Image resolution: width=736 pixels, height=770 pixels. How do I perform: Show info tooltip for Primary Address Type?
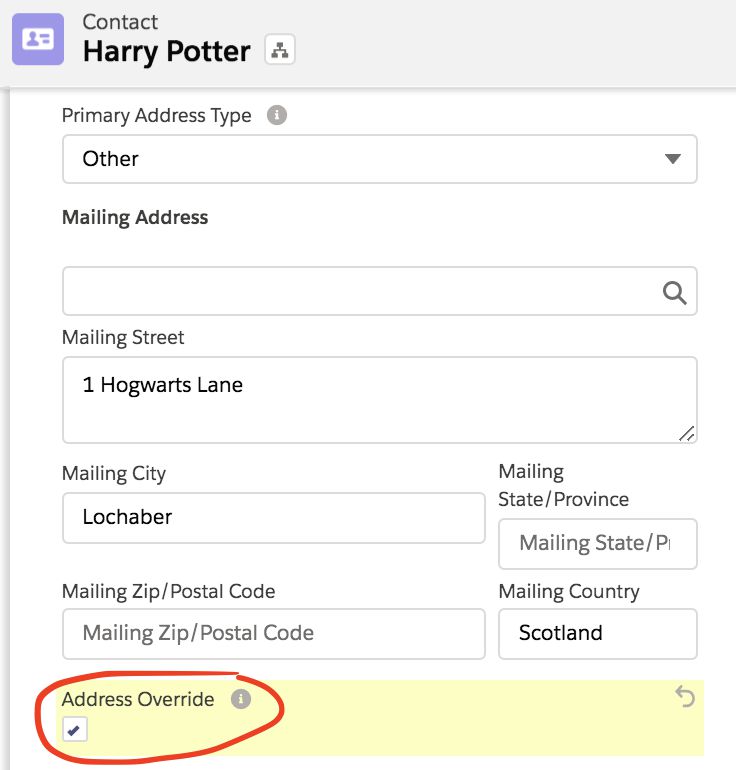point(276,115)
